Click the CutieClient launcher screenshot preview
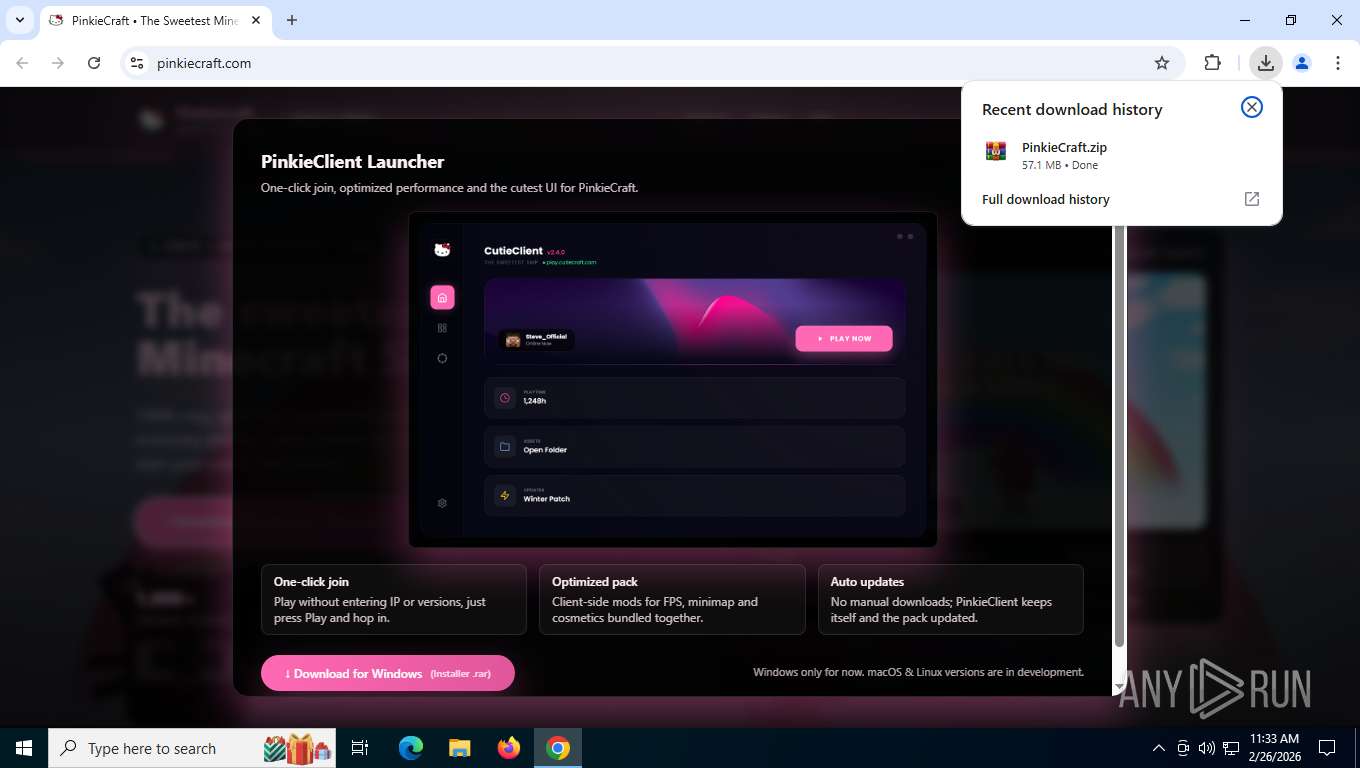The image size is (1360, 768). [x=673, y=379]
